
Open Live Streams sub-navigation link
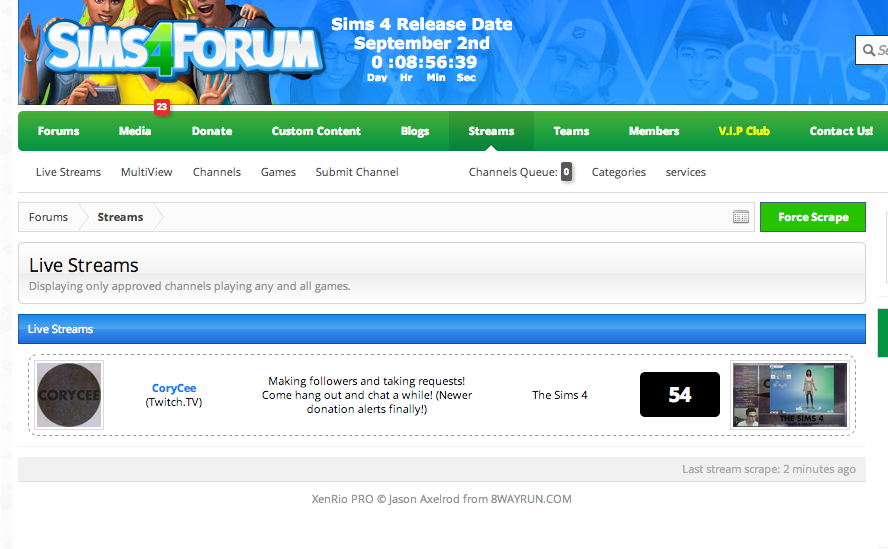click(x=69, y=172)
